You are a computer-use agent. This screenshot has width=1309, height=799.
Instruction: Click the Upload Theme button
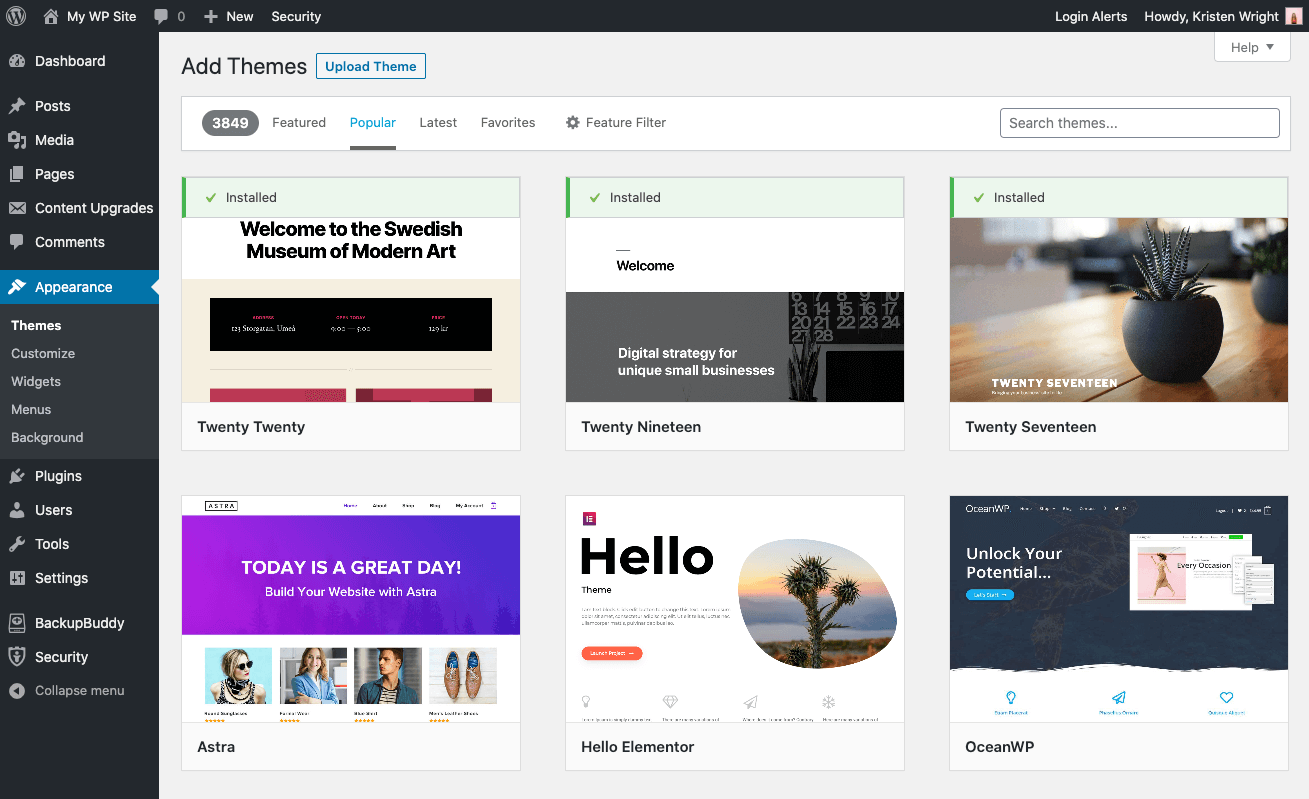pos(370,66)
